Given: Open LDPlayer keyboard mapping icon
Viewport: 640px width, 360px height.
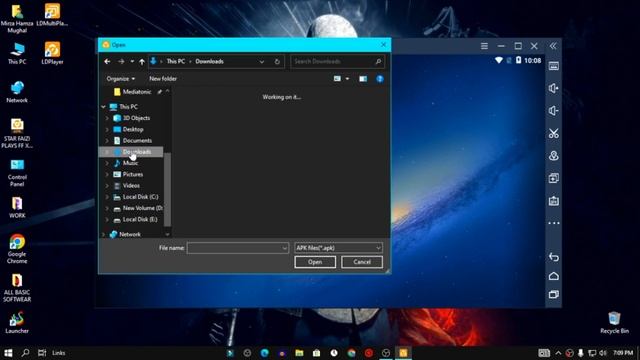Looking at the screenshot, I should [x=553, y=67].
